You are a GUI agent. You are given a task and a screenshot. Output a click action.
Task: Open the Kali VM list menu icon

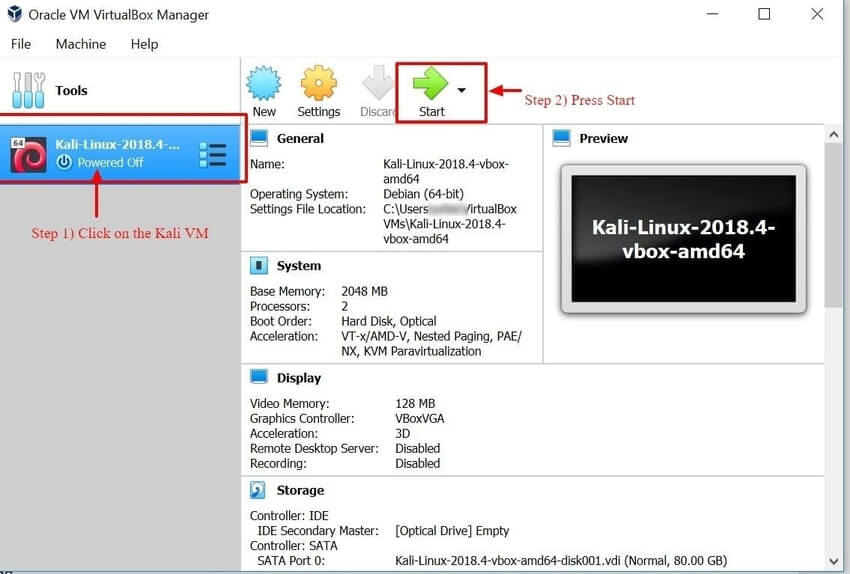click(213, 154)
